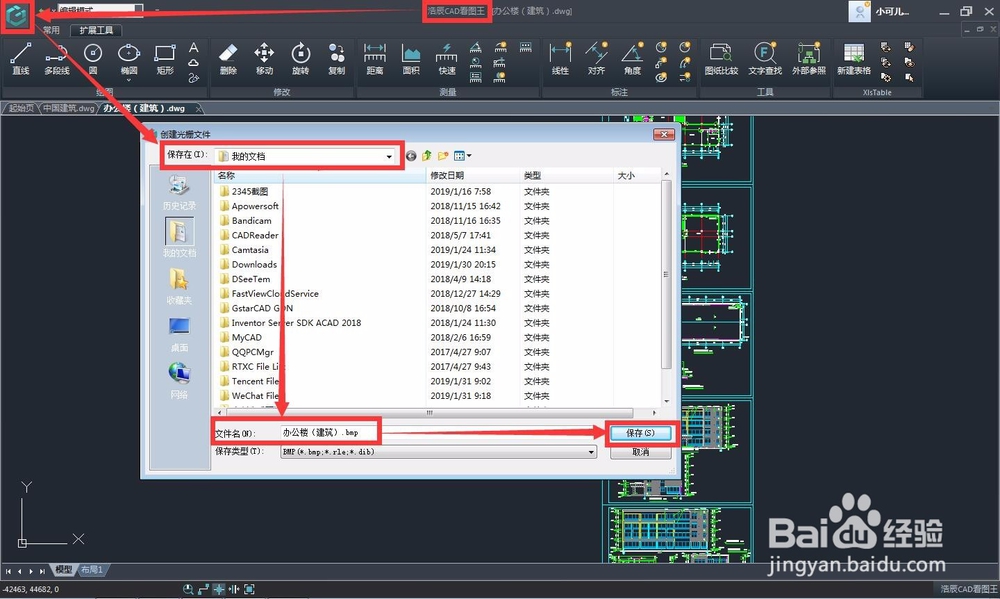Open 我的文档 in dialog sidebar
This screenshot has width=1000, height=599.
click(179, 237)
